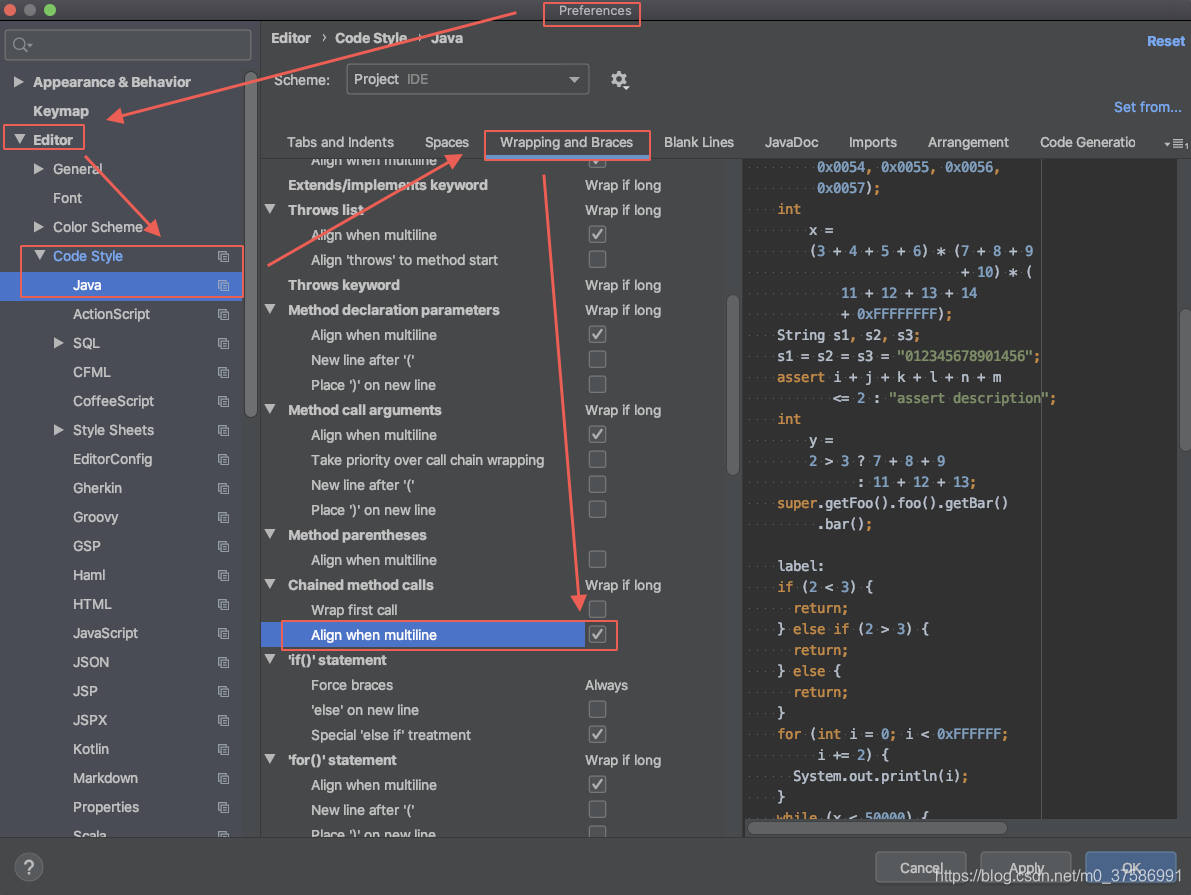Switch to the Spaces tab
Image resolution: width=1191 pixels, height=895 pixels.
tap(447, 142)
